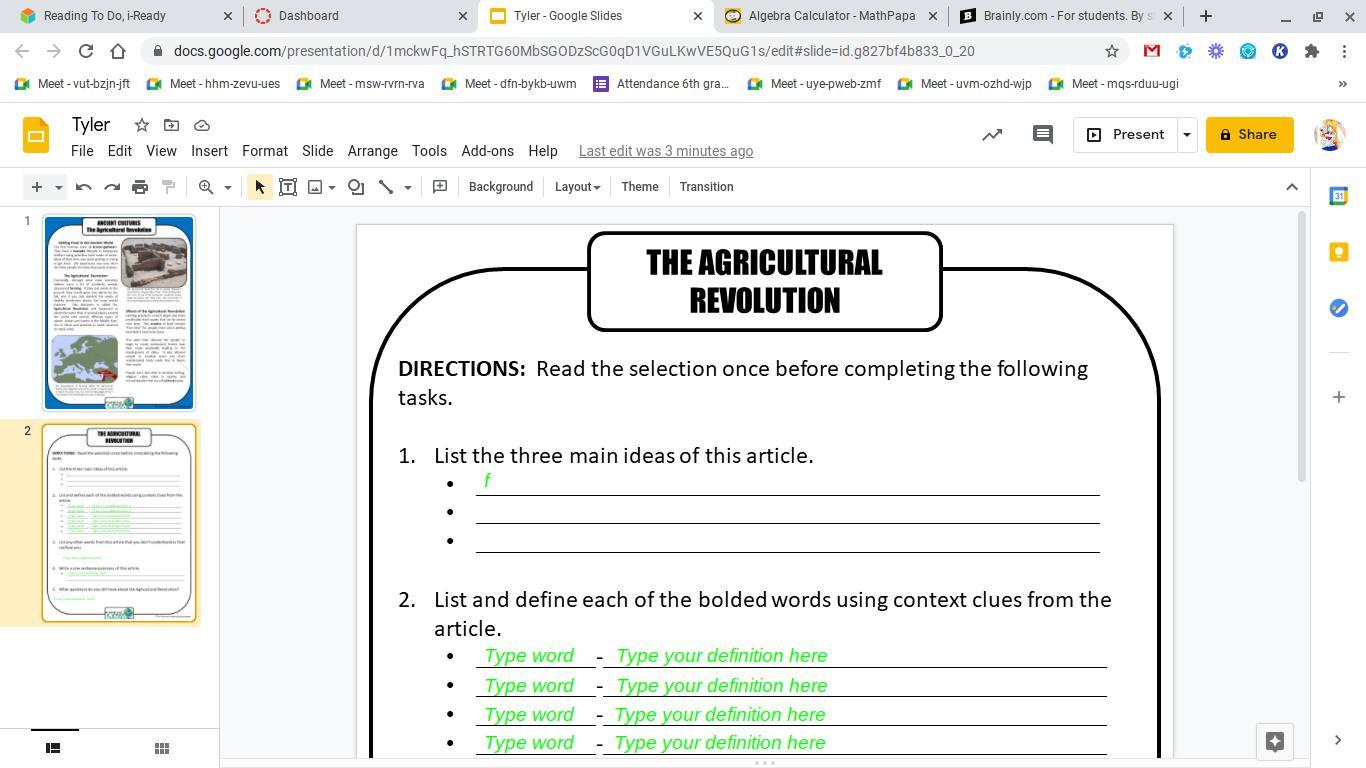Image resolution: width=1366 pixels, height=768 pixels.
Task: Get more add-ons with plus icon
Action: tap(1339, 397)
